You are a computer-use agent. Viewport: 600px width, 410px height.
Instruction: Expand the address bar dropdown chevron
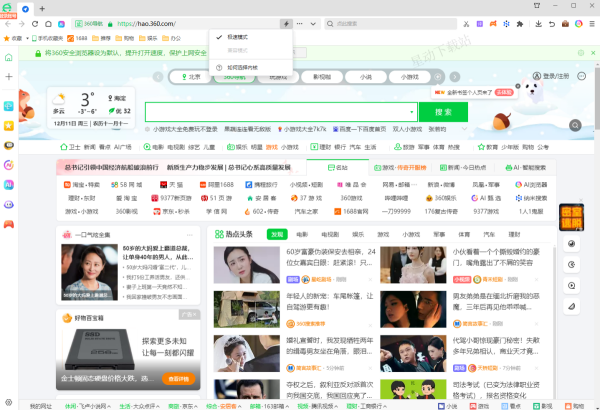coord(313,24)
